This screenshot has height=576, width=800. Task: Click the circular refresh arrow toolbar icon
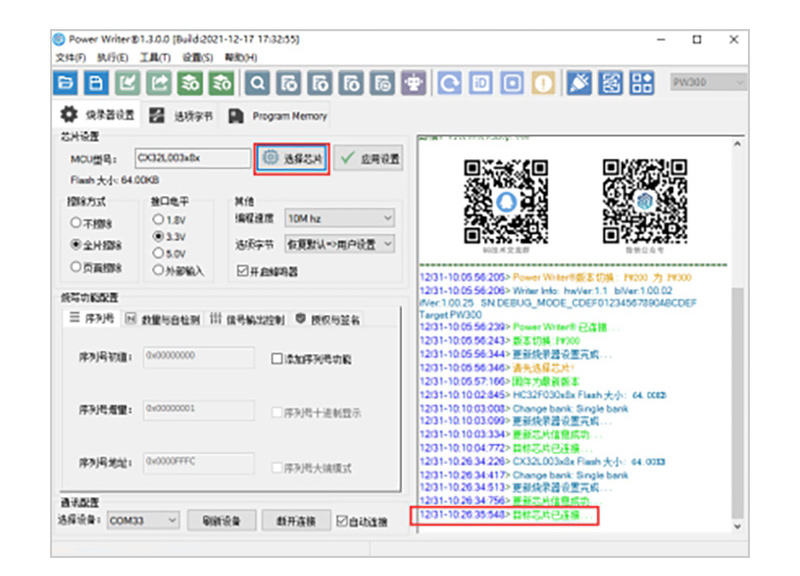point(450,83)
